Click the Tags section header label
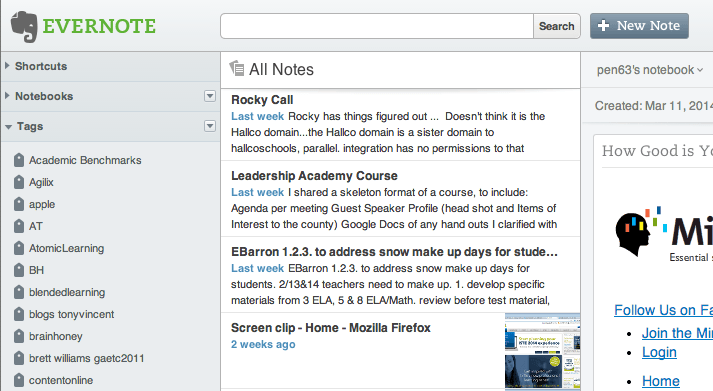The image size is (713, 391). [x=30, y=126]
